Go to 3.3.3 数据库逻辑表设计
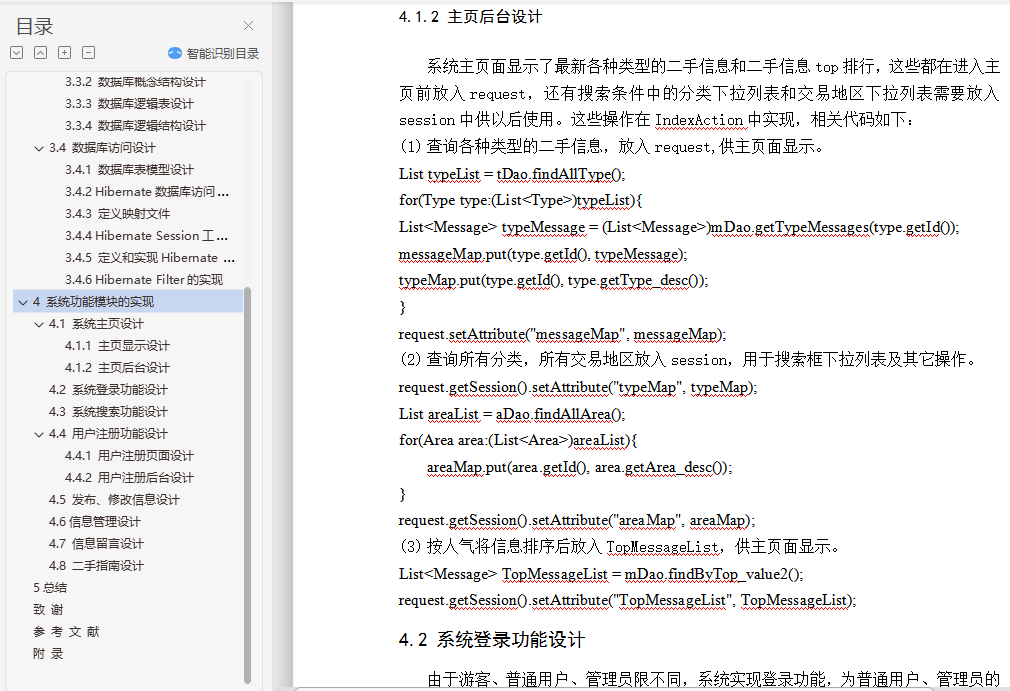The image size is (1010, 691). 129,104
